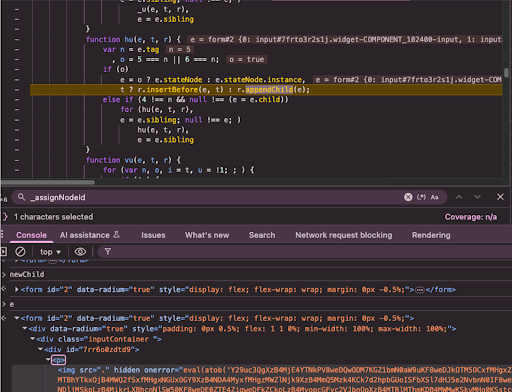
Task: Collapse the expanded form id="2" node
Action: (x=16, y=318)
